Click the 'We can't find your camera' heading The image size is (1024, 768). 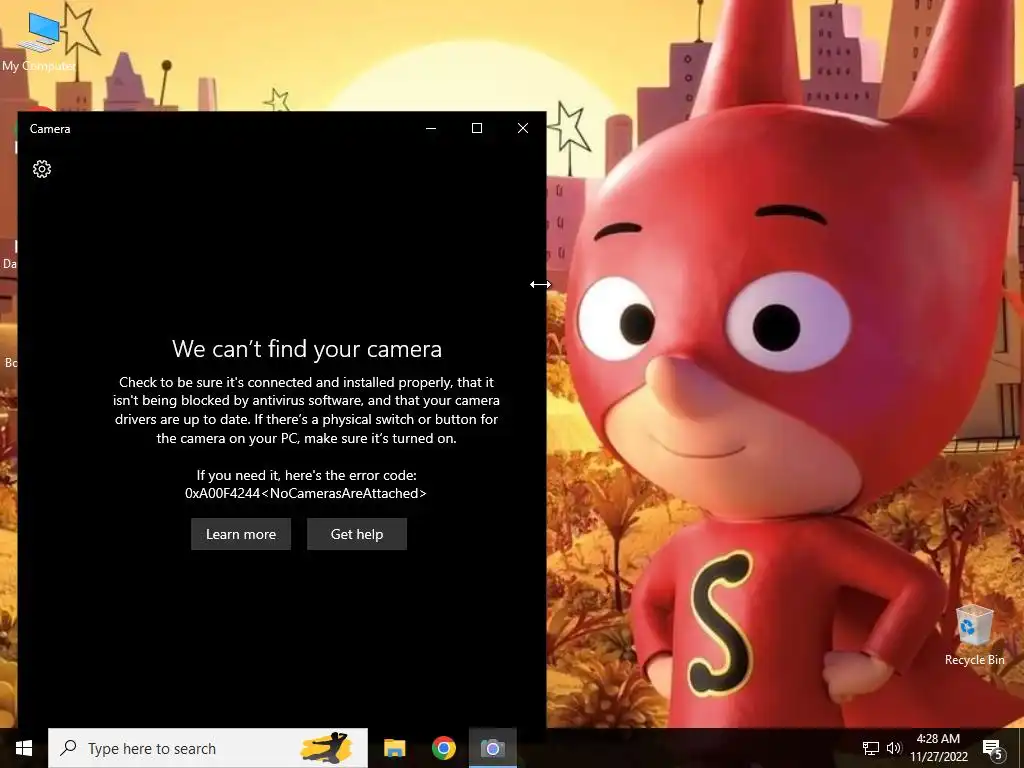[307, 349]
